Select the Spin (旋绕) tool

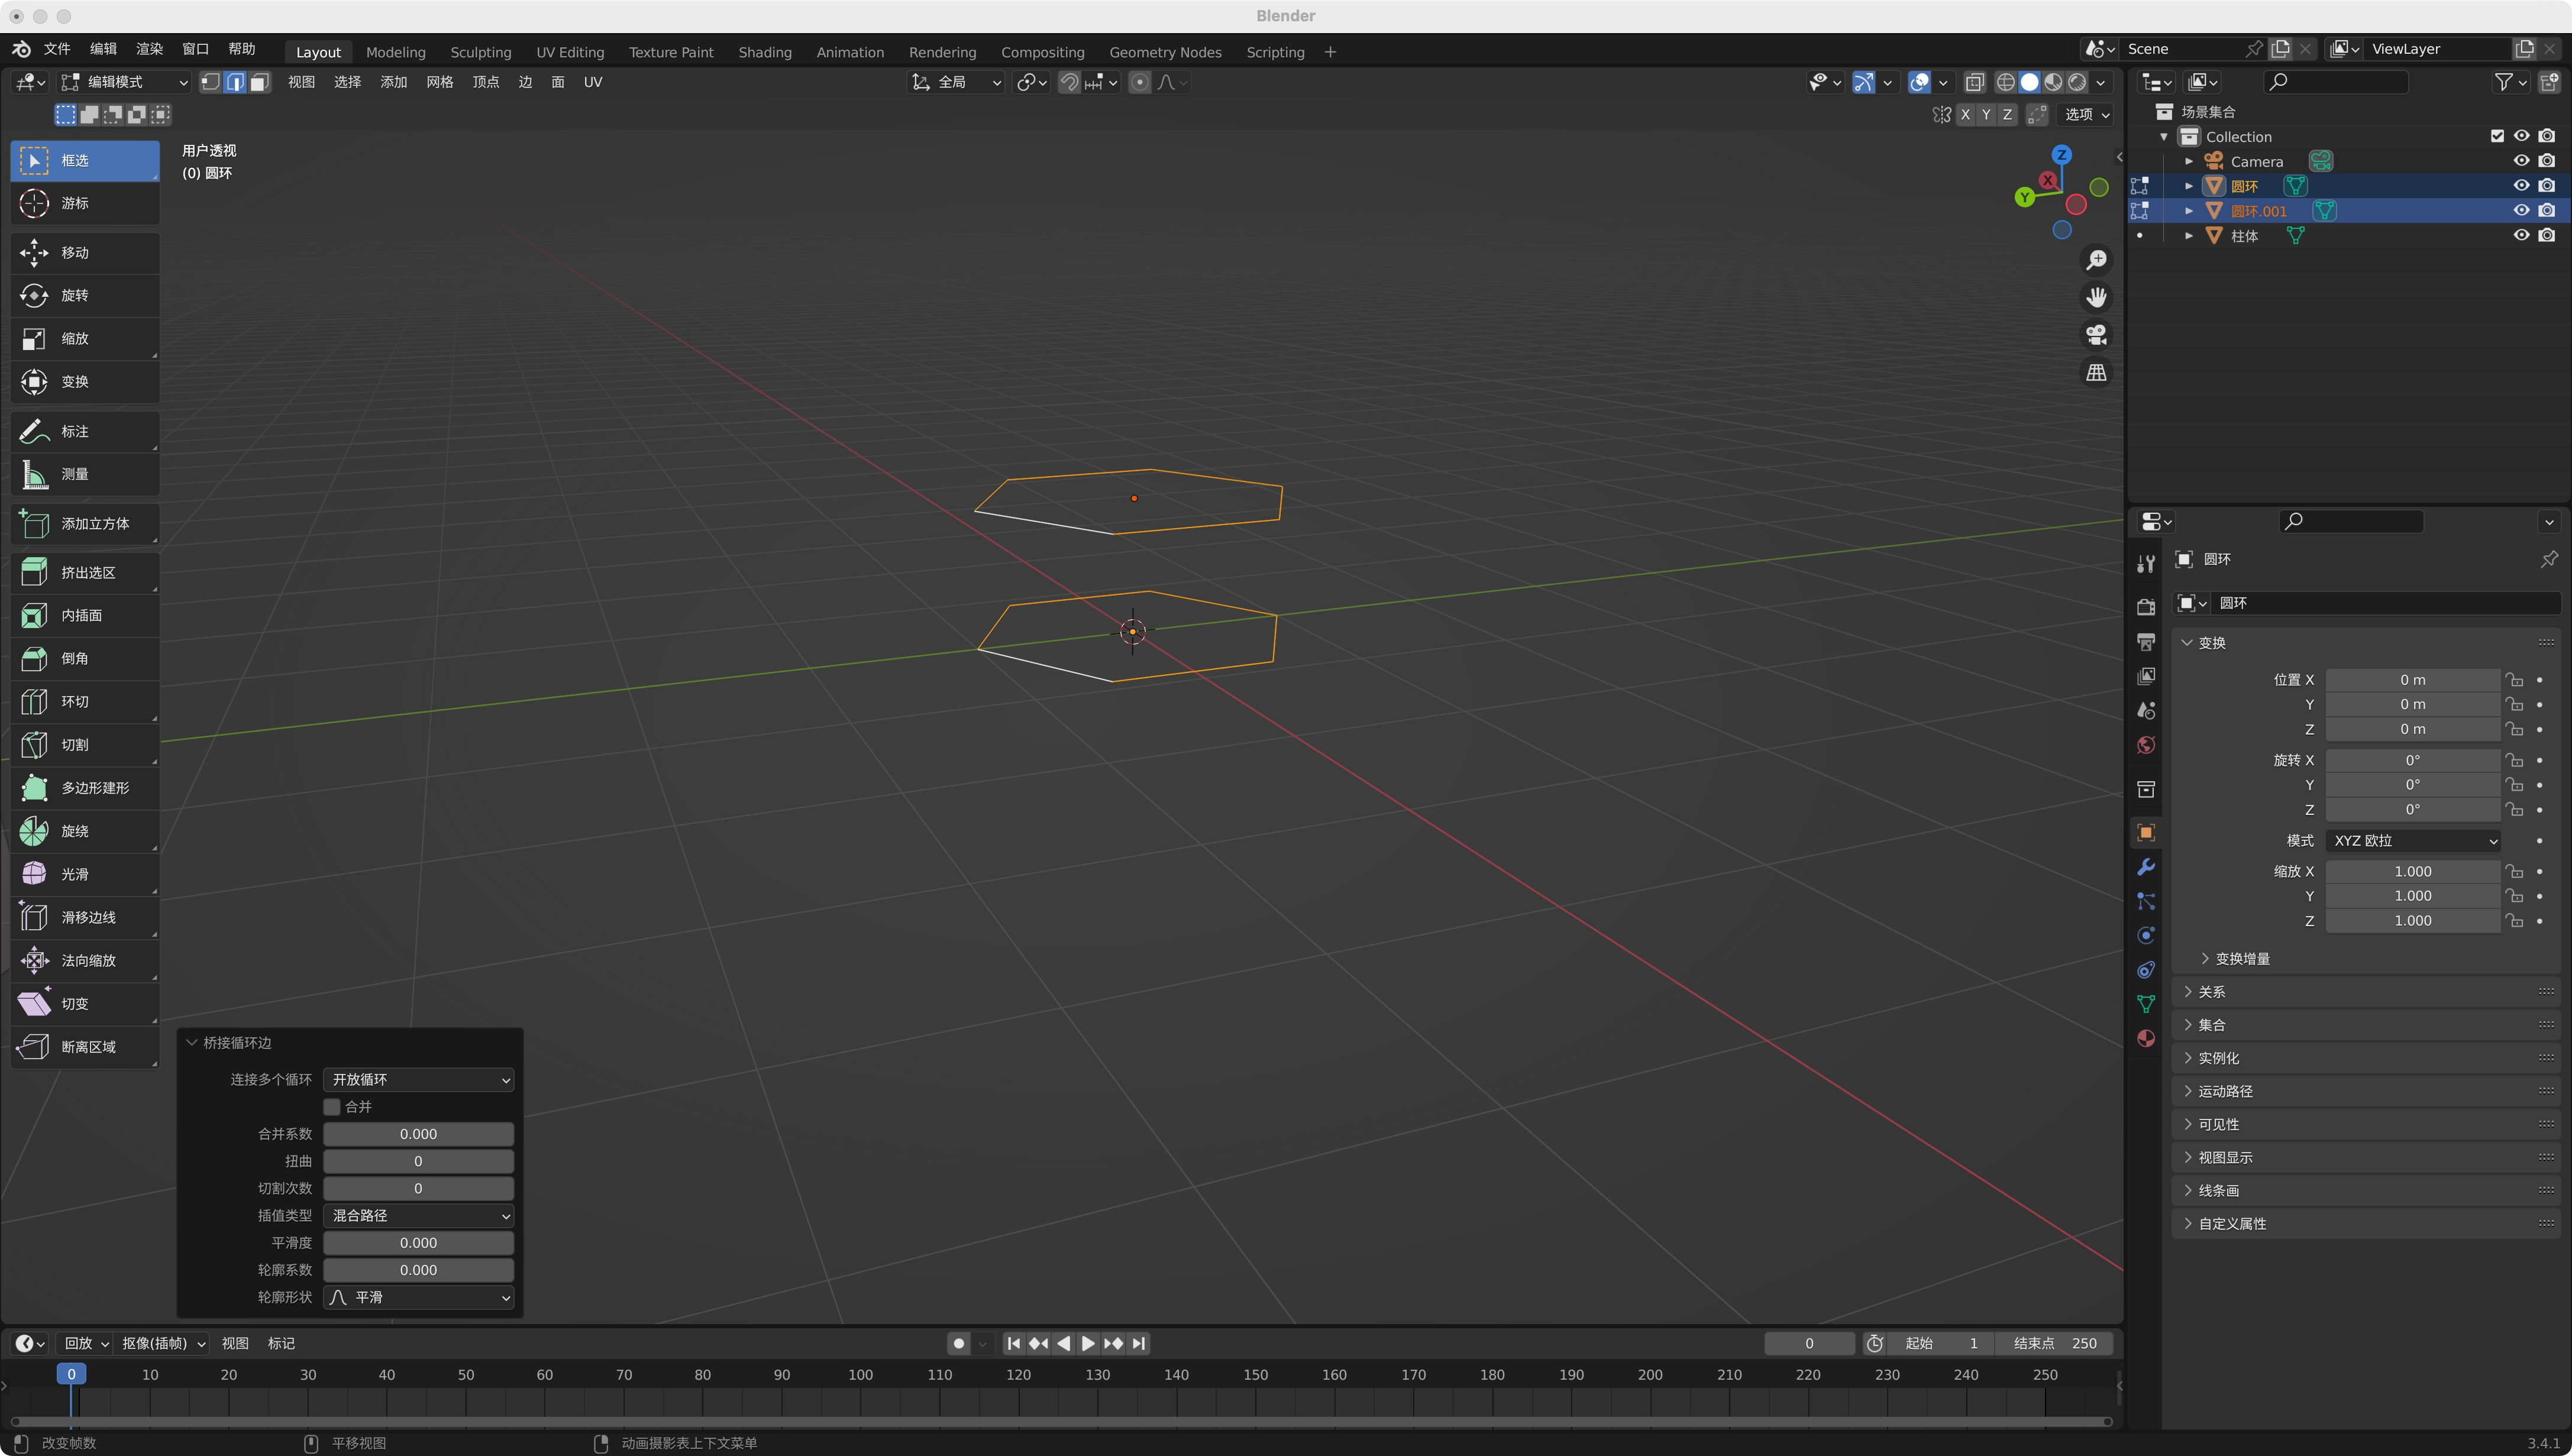point(84,831)
